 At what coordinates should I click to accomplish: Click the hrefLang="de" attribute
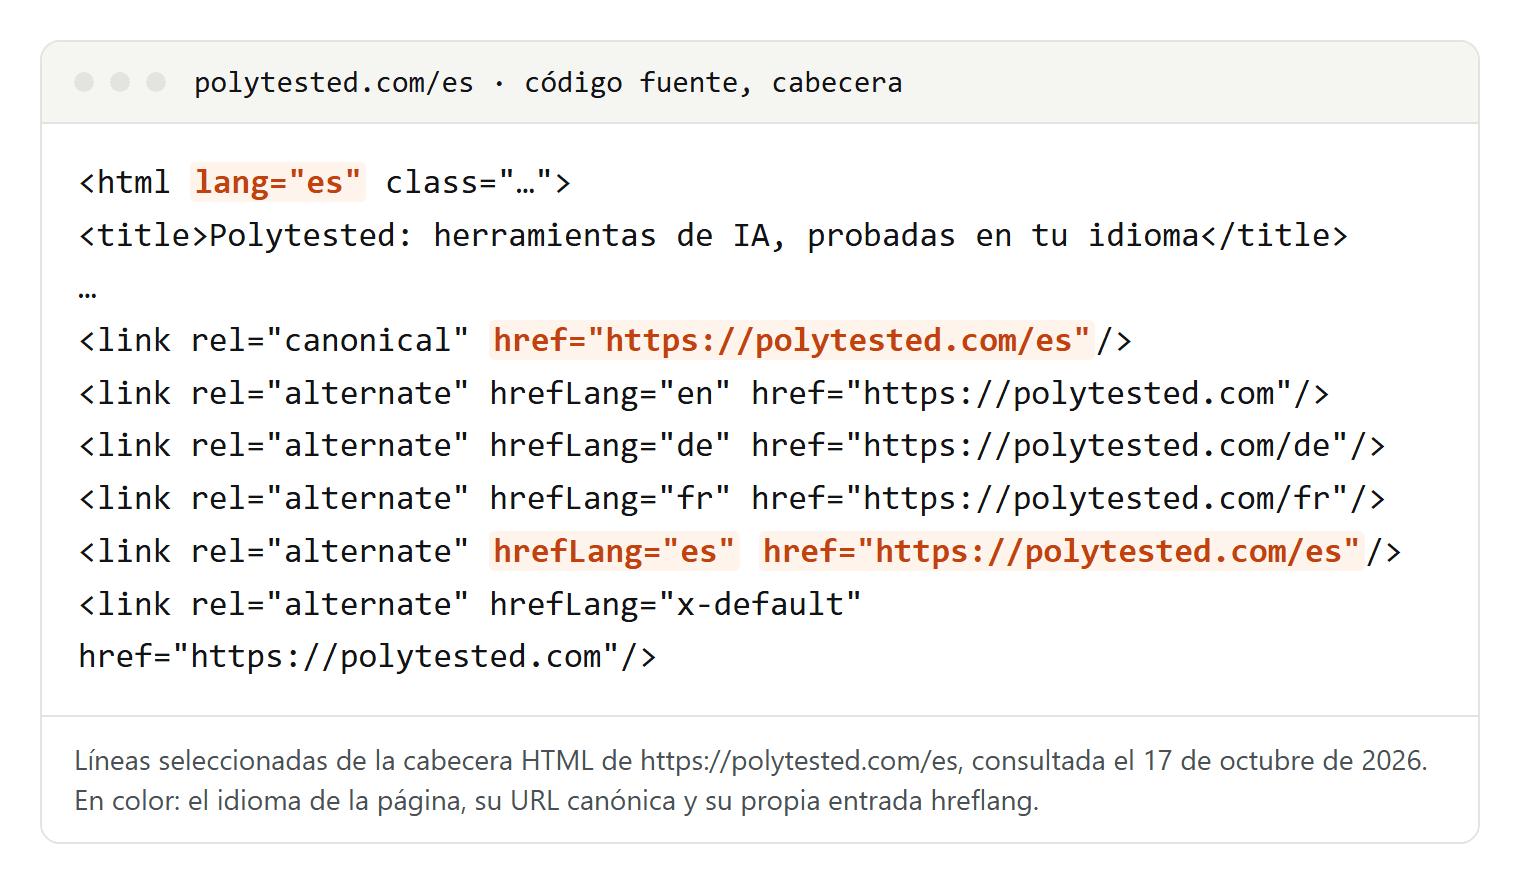(x=610, y=445)
